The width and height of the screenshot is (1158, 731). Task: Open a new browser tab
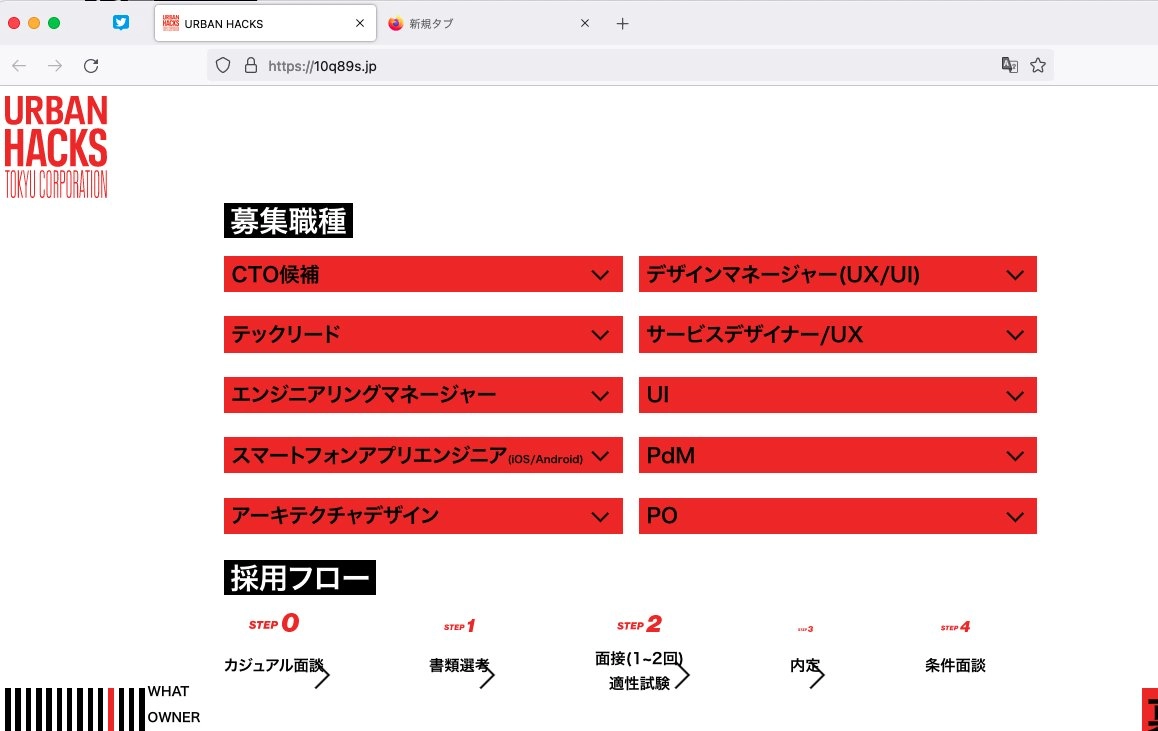tap(622, 23)
